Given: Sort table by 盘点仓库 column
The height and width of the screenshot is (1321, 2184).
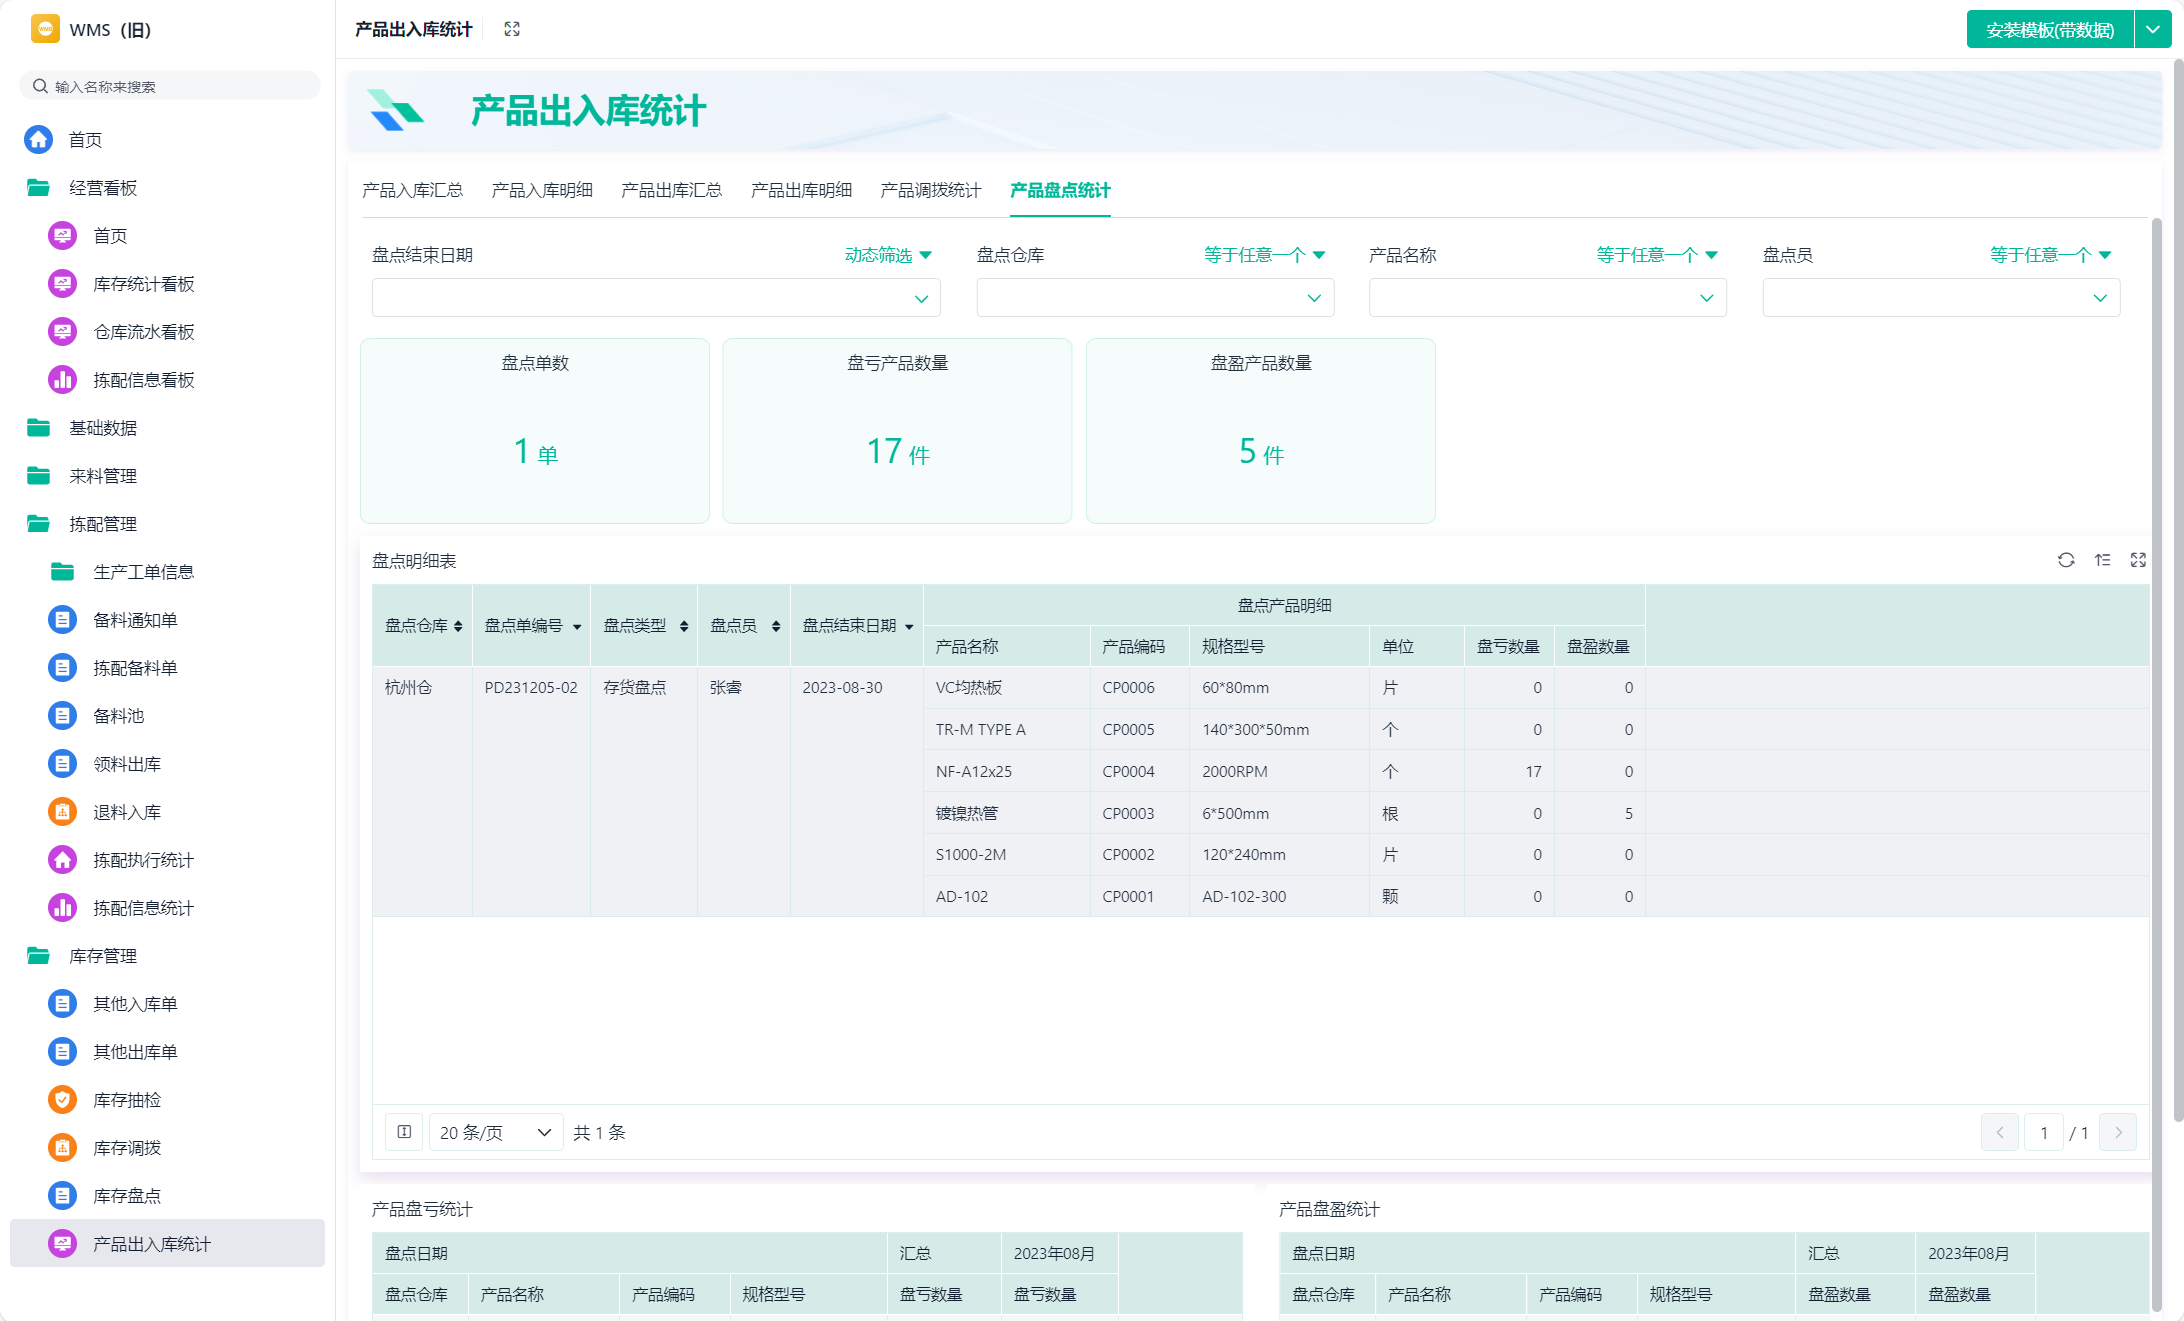Looking at the screenshot, I should coord(458,626).
